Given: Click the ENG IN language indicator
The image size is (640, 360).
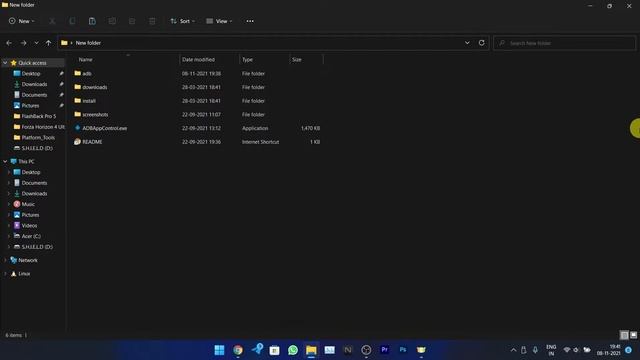Looking at the screenshot, I should [x=551, y=350].
